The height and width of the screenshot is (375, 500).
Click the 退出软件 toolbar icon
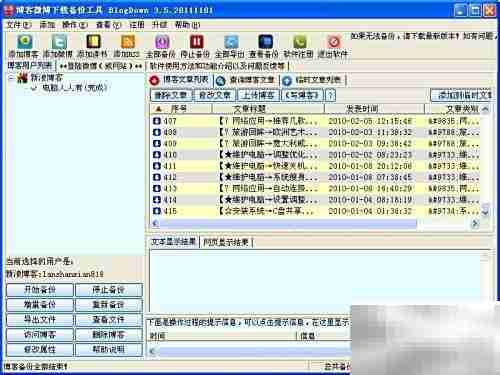(334, 42)
